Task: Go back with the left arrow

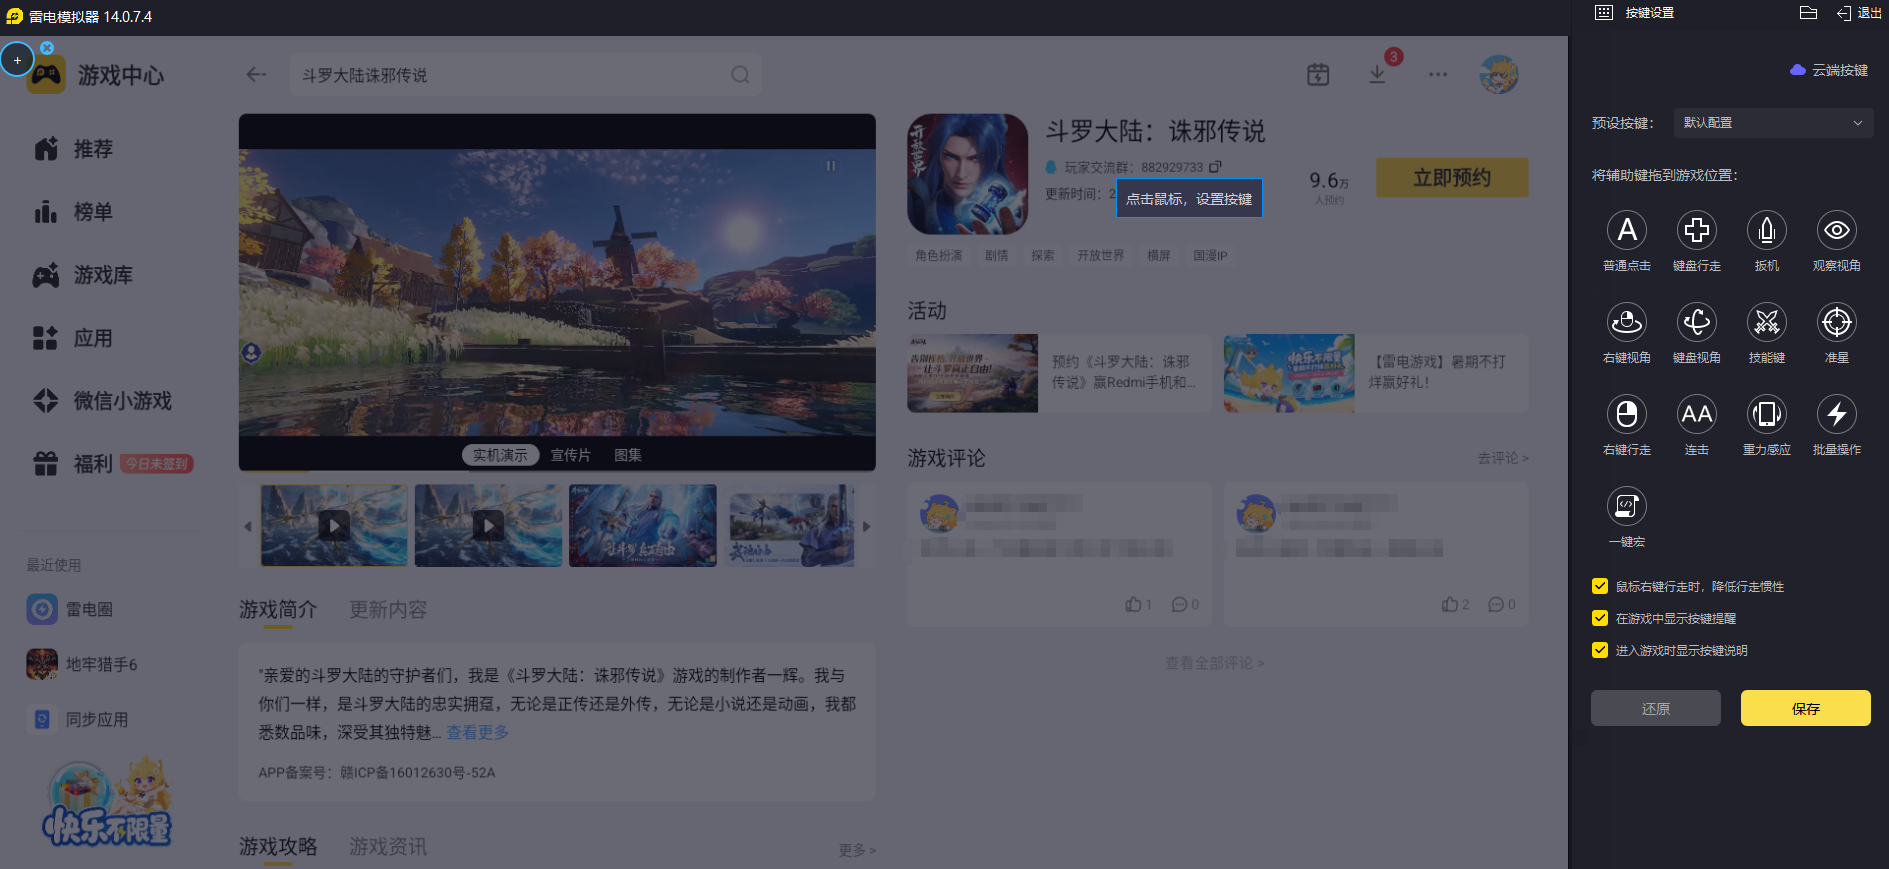Action: click(256, 75)
